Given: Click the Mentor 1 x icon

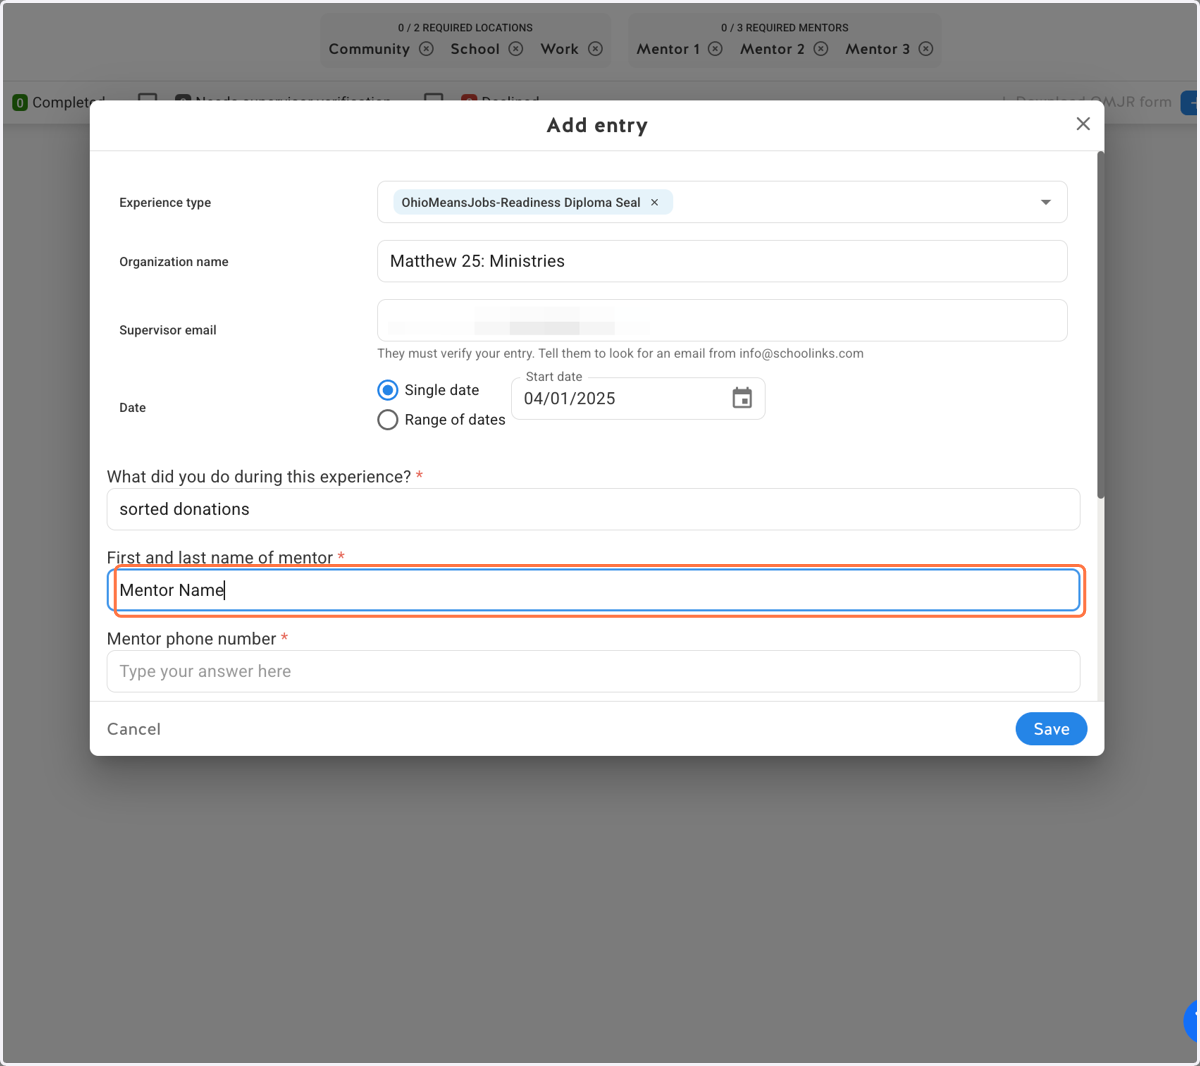Looking at the screenshot, I should click(x=716, y=49).
